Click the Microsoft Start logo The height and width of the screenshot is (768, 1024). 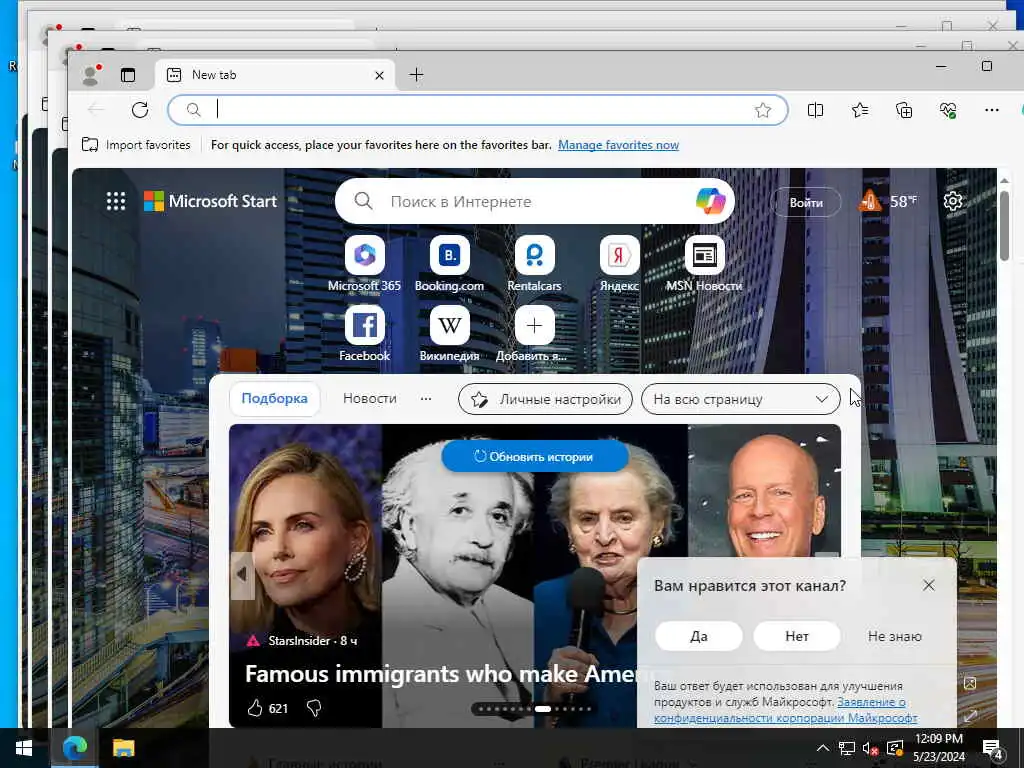[210, 201]
